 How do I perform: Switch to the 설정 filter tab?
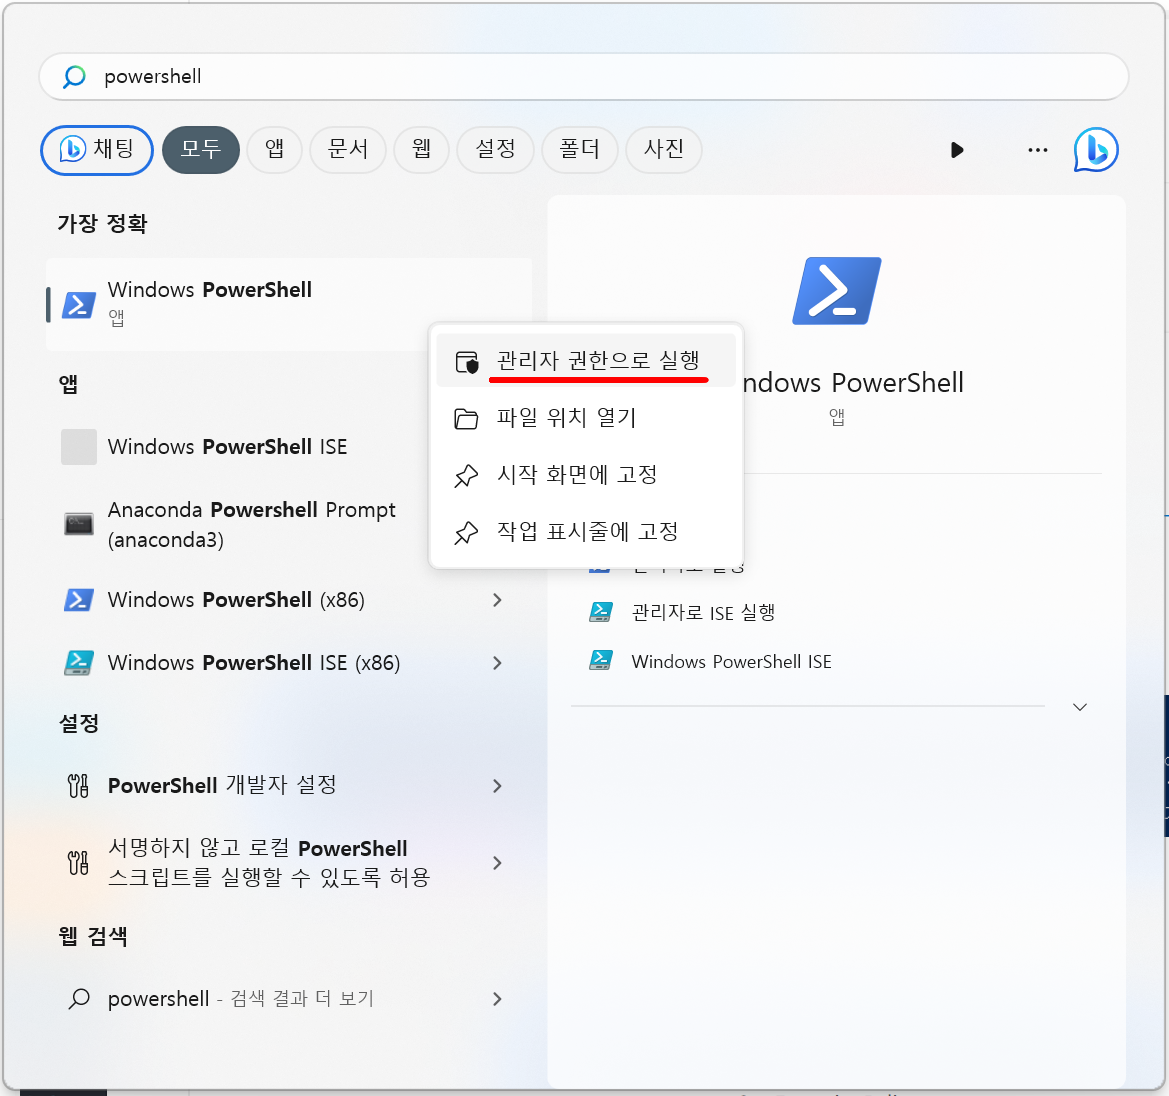click(x=495, y=150)
